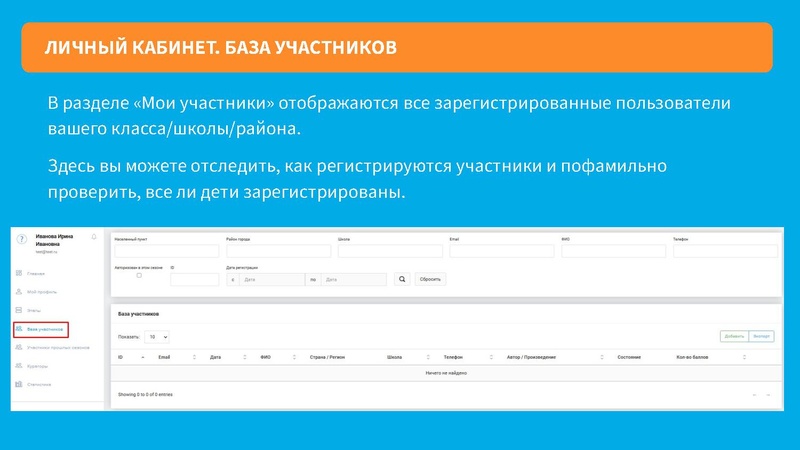Click the Экспорт button
The height and width of the screenshot is (450, 800).
(761, 336)
